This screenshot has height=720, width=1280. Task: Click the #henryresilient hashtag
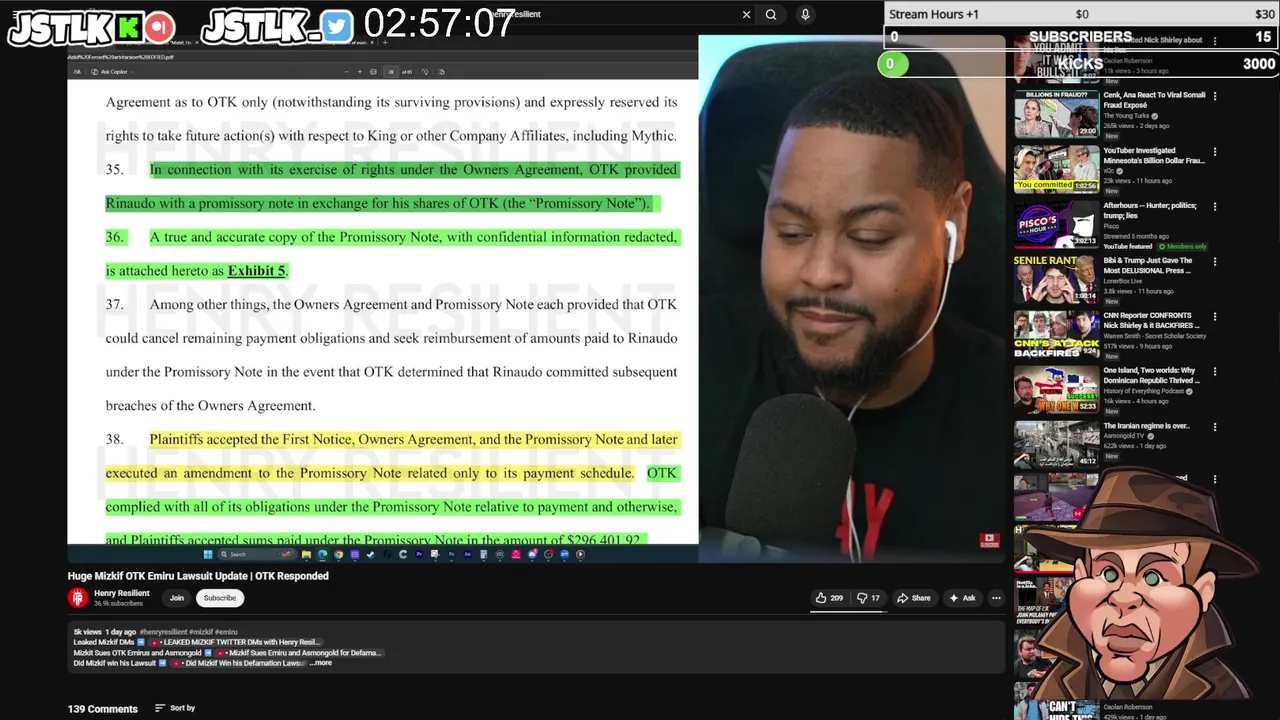coord(163,632)
